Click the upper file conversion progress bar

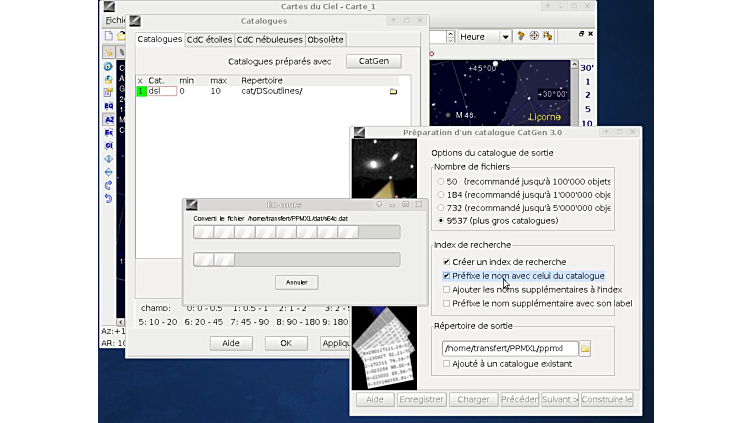tap(296, 232)
